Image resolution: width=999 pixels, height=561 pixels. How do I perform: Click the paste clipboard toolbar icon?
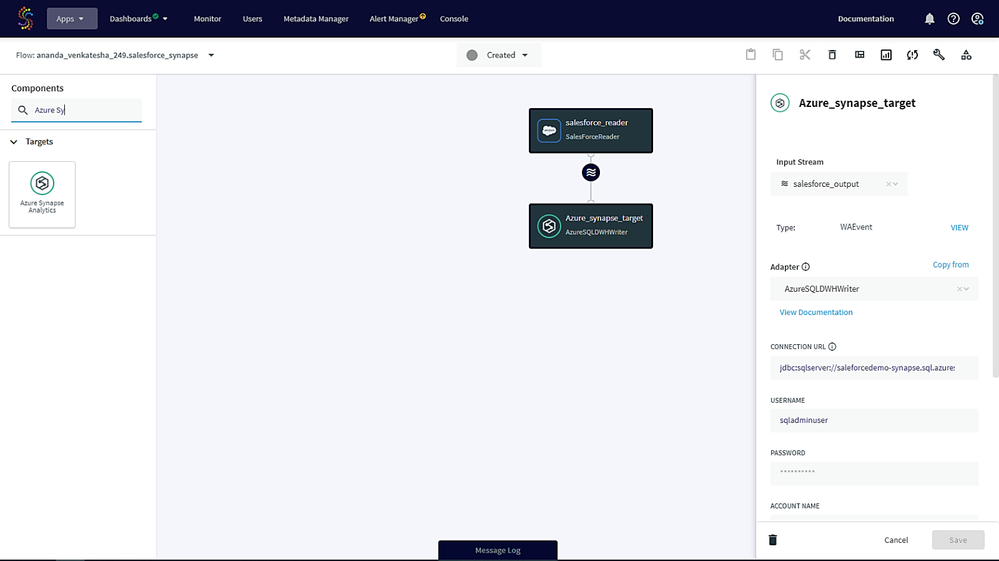pos(751,55)
